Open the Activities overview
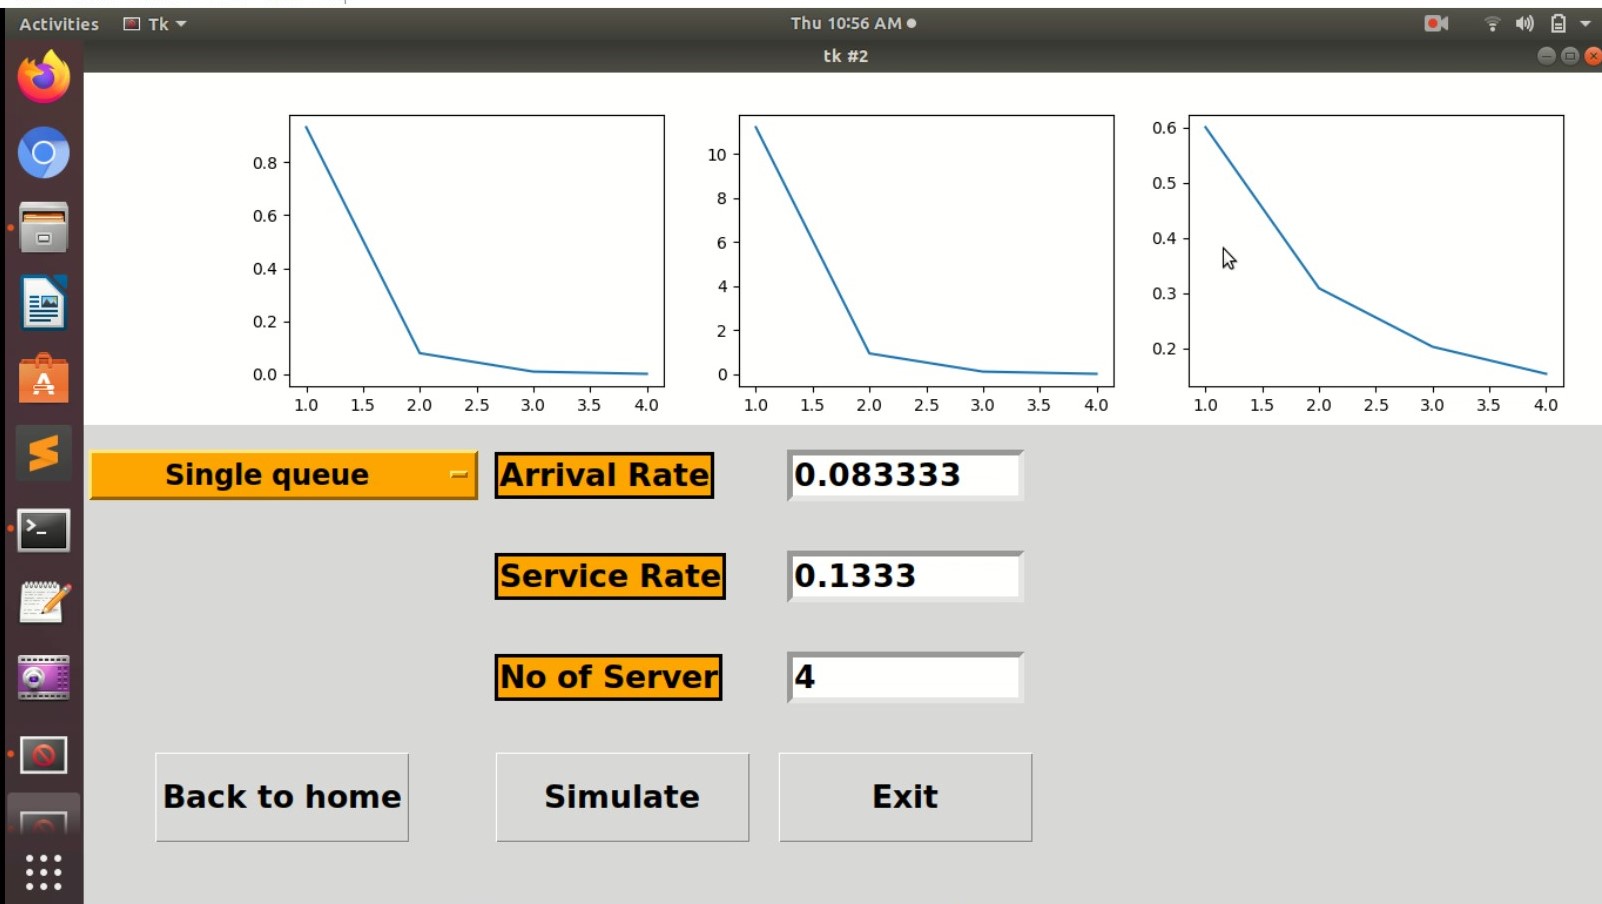 pyautogui.click(x=59, y=23)
